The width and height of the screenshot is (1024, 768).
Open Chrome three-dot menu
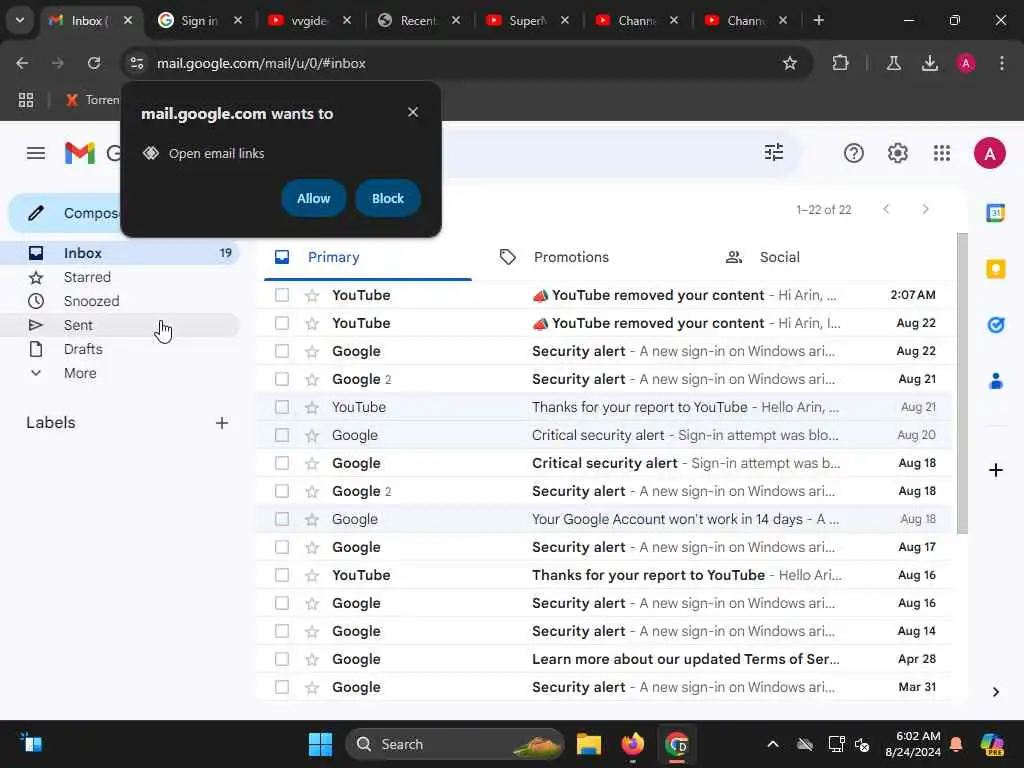1001,63
